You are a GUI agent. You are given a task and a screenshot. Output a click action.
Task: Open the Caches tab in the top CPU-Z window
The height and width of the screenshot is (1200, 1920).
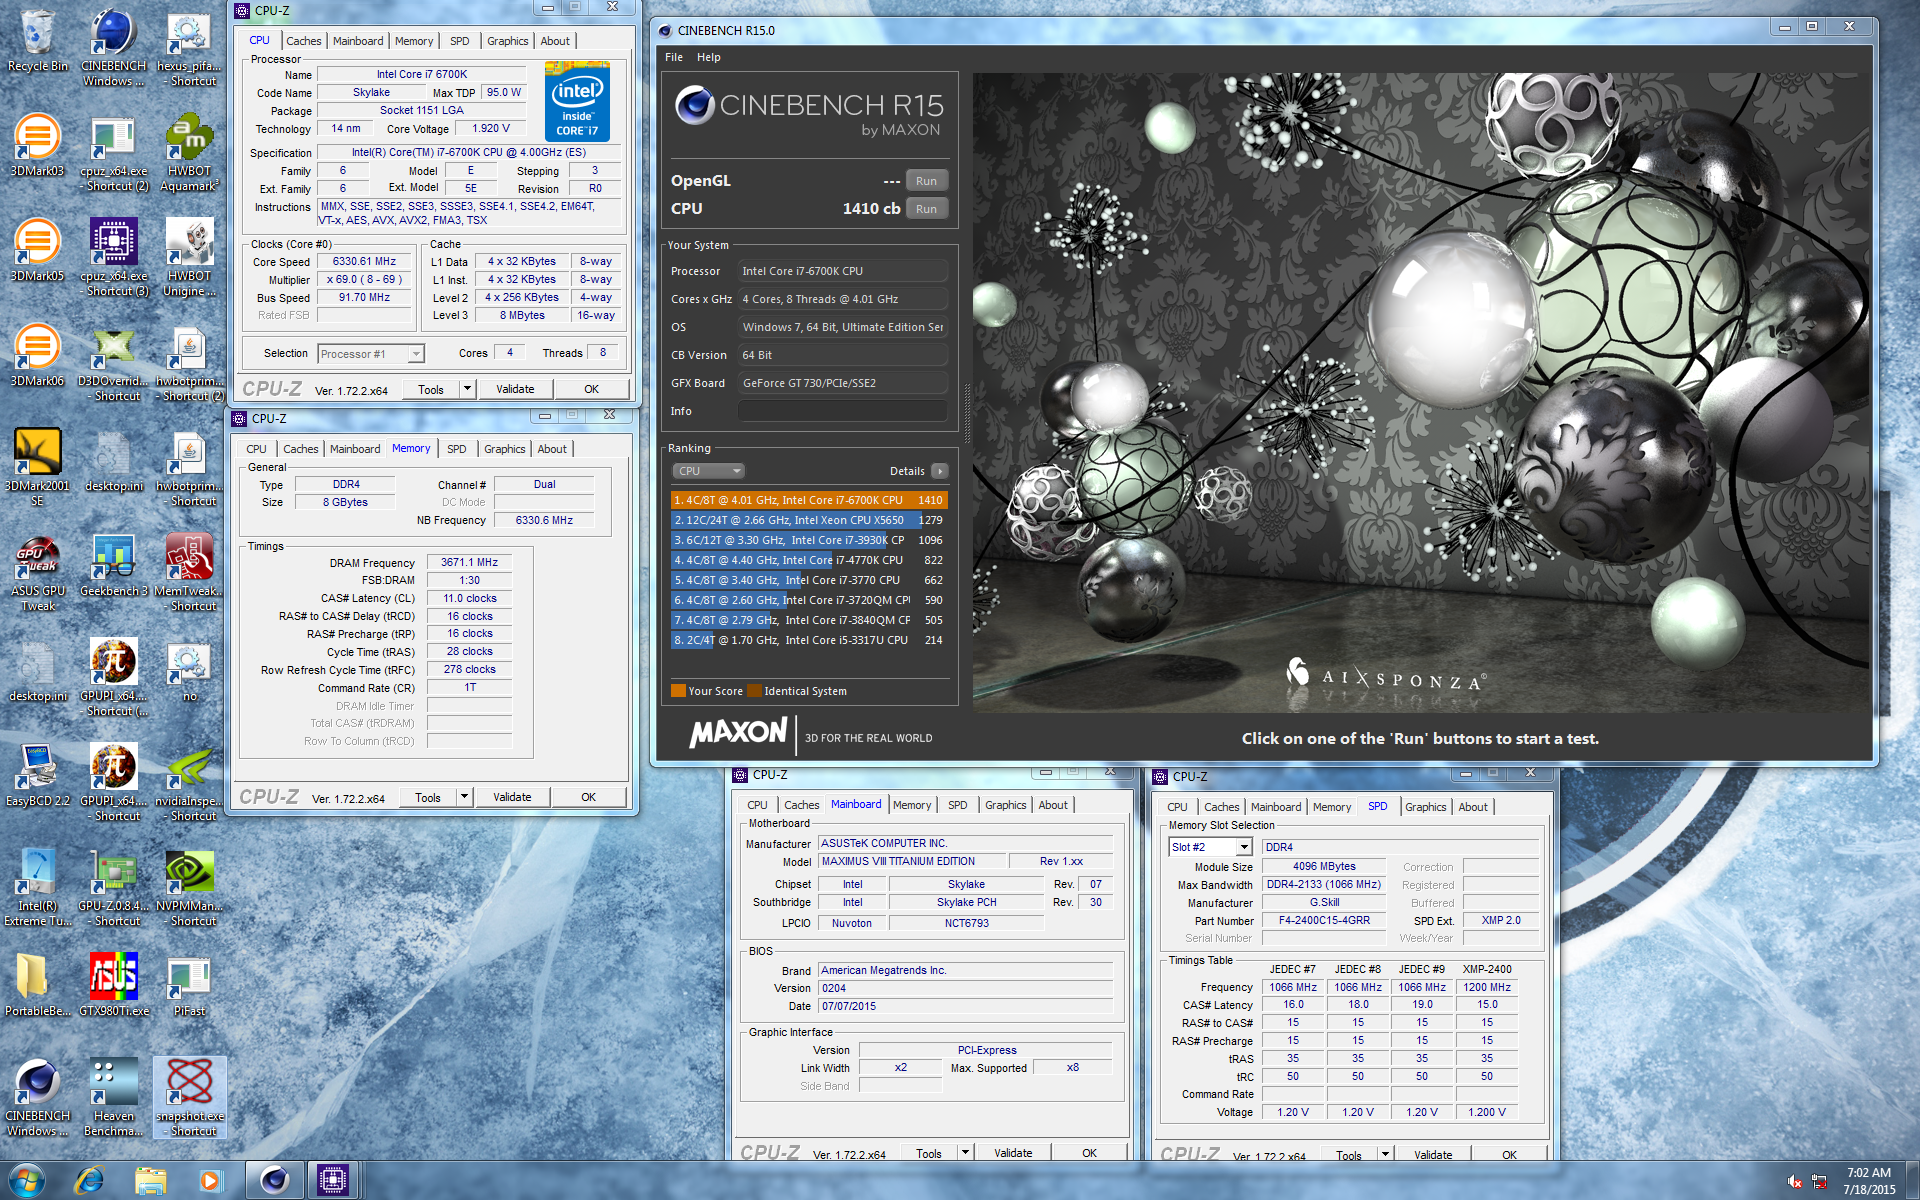click(304, 41)
